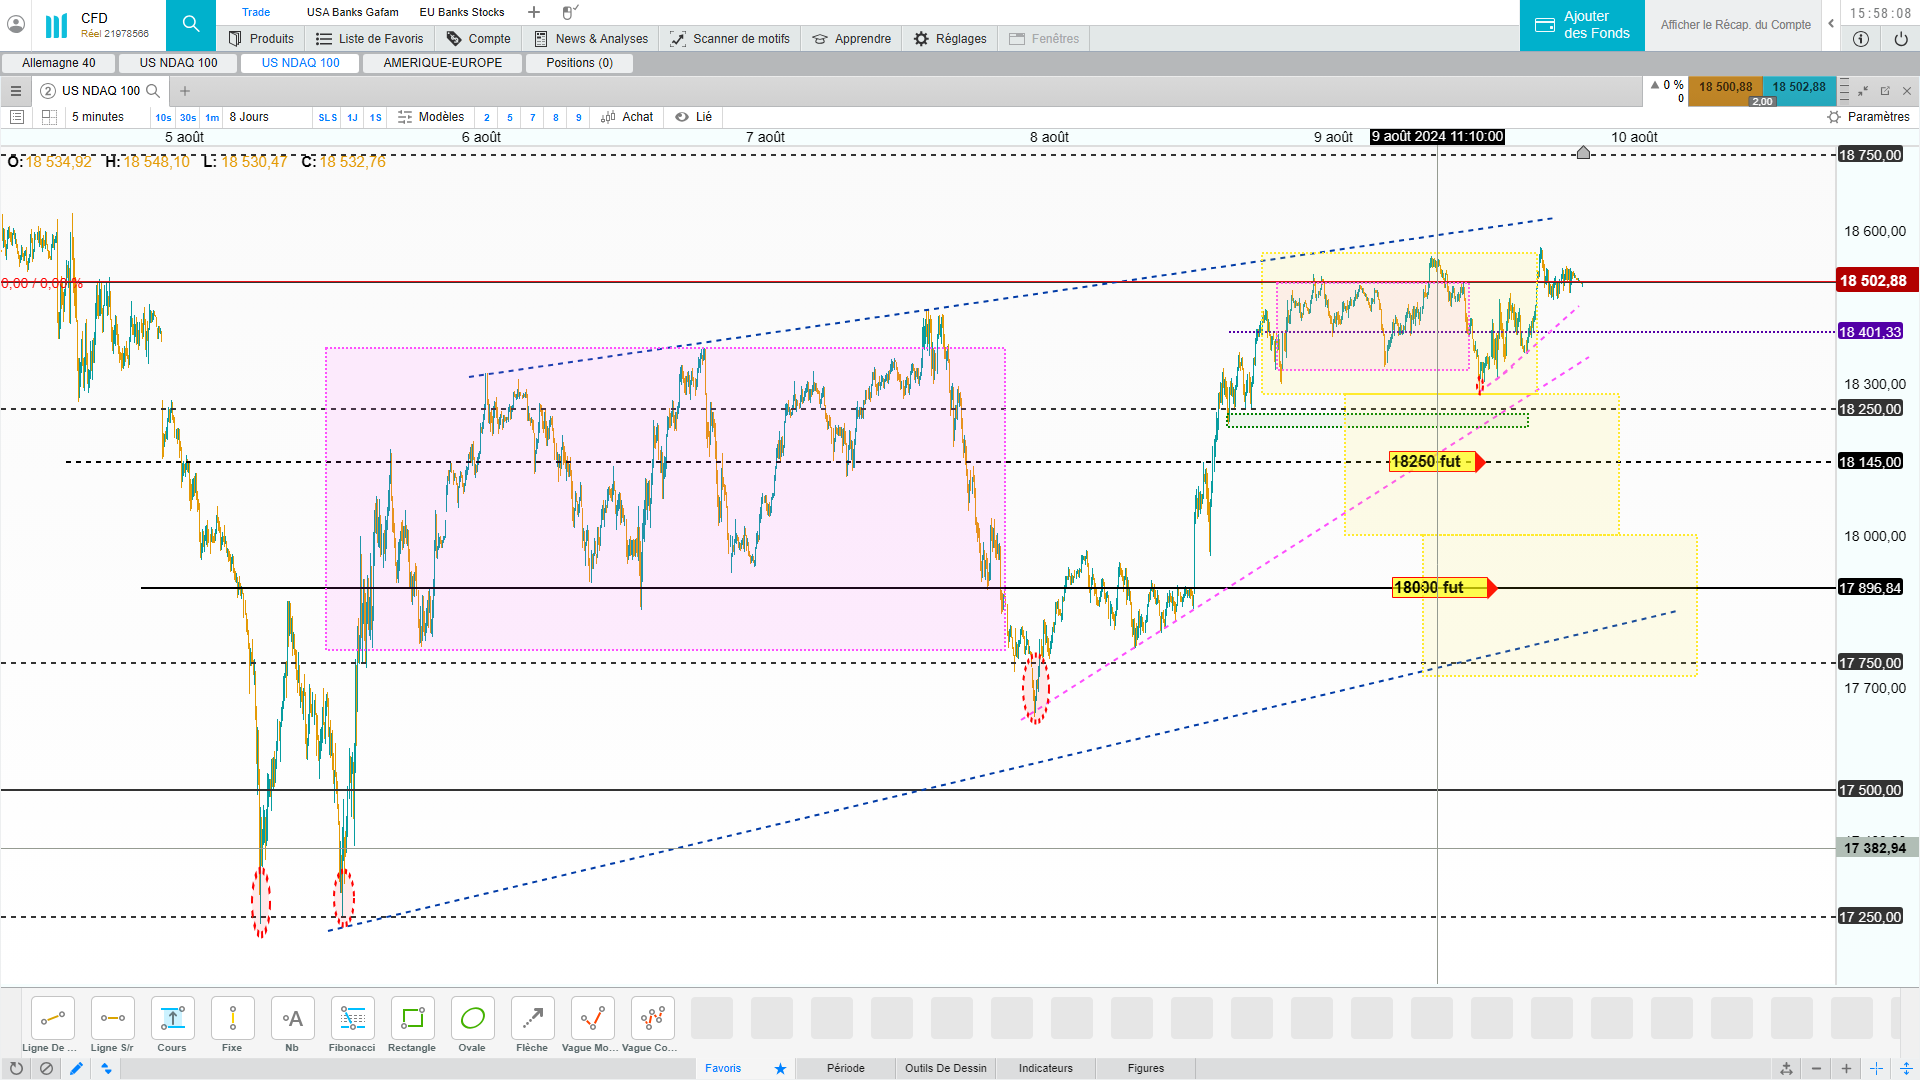Choose the Nb text annotation tool
Viewport: 1920px width, 1080px height.
[292, 1019]
